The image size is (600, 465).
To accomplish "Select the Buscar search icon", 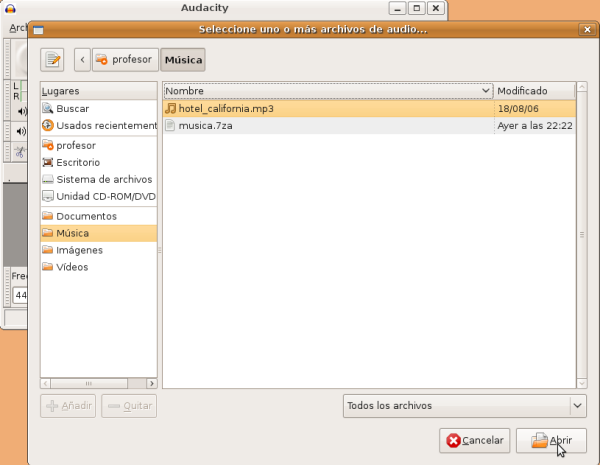I will coord(47,109).
